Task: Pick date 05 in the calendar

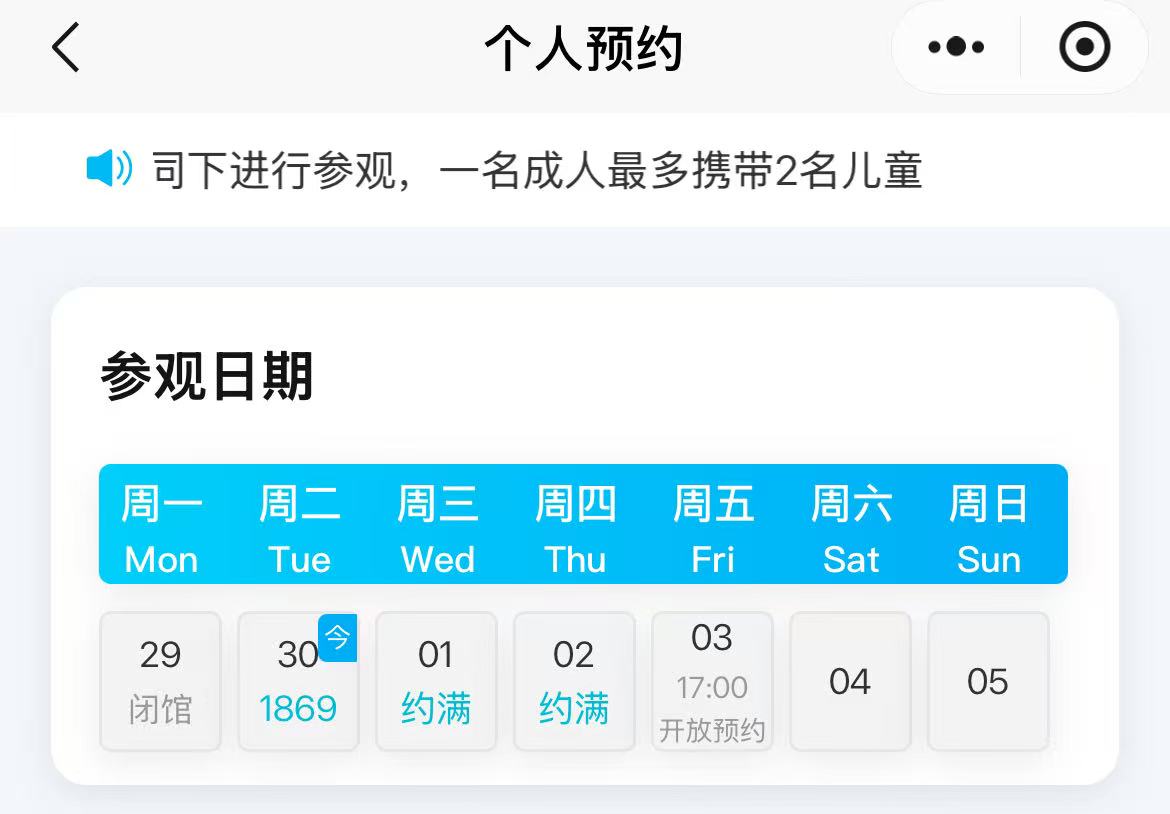Action: point(988,681)
